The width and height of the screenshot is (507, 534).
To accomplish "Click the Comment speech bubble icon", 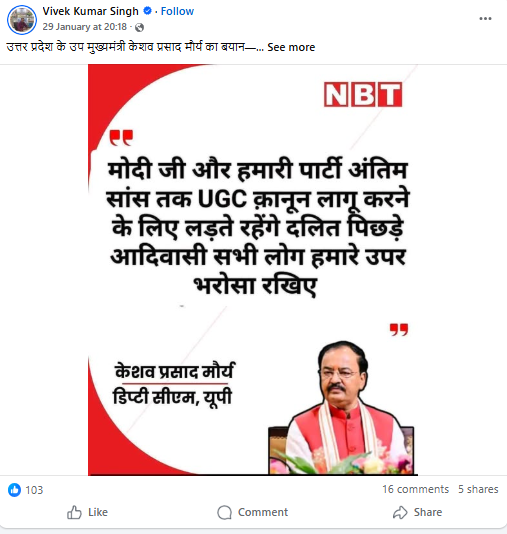I will tap(224, 512).
